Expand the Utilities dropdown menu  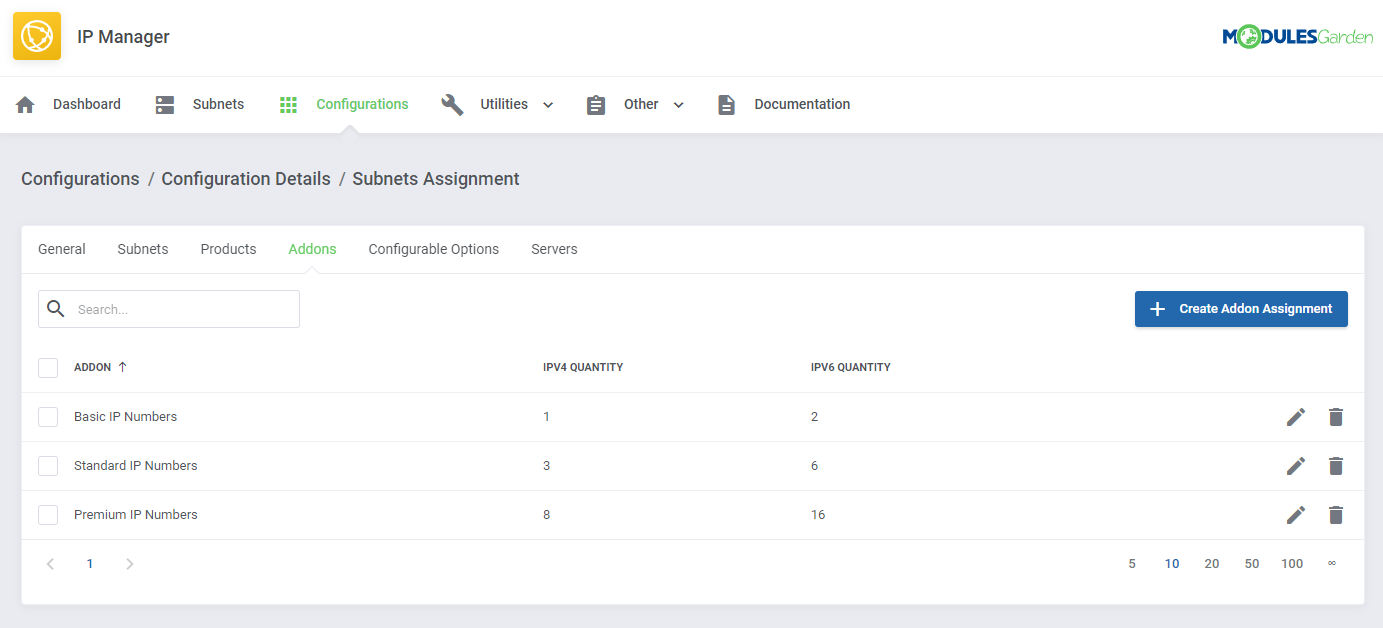[547, 104]
